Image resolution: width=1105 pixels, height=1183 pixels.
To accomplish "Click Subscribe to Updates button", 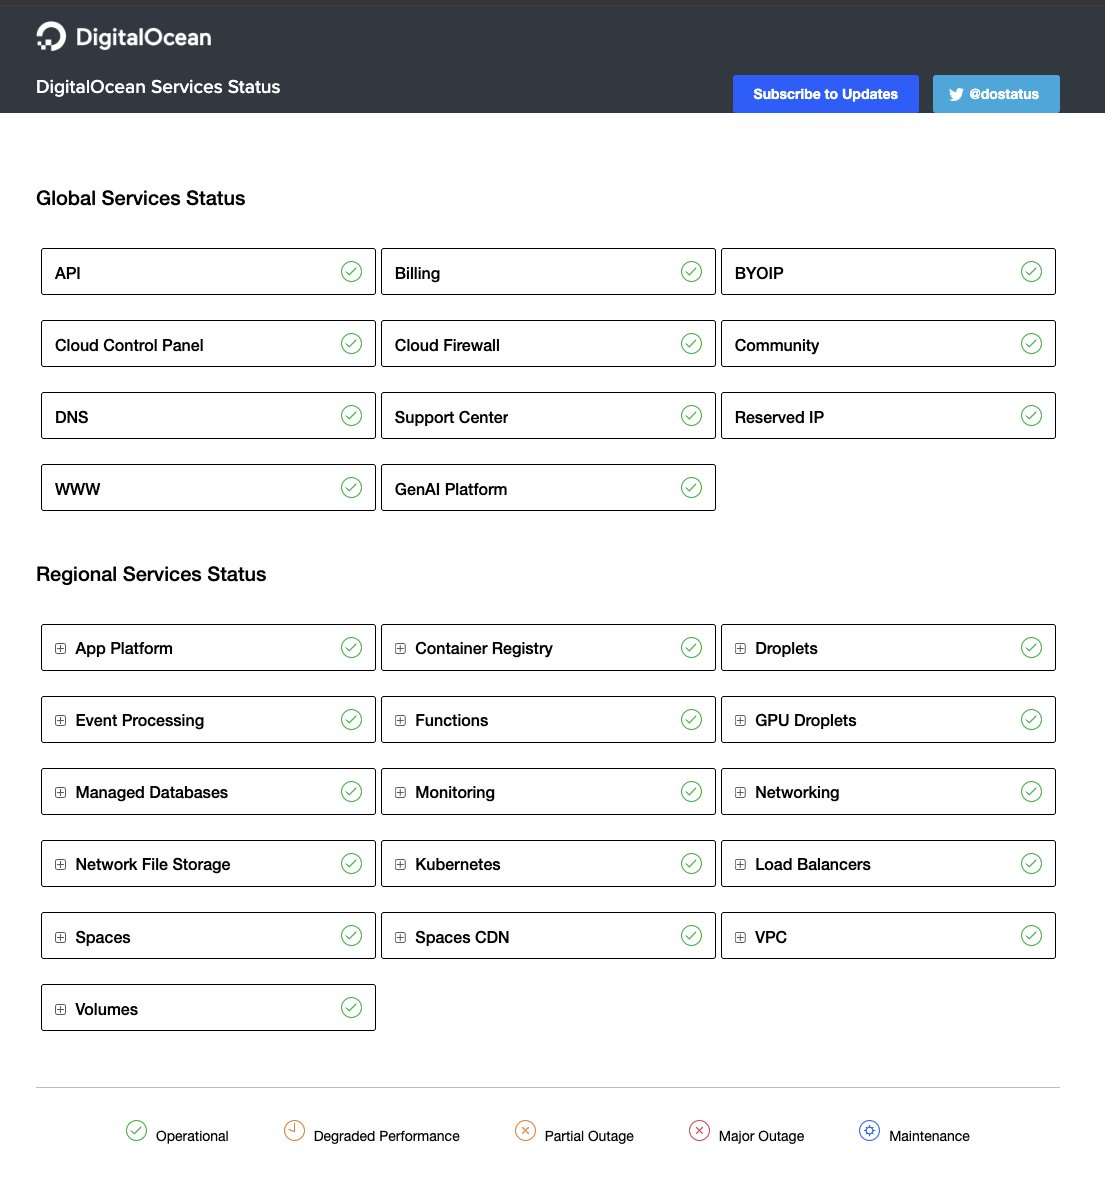I will [x=825, y=94].
